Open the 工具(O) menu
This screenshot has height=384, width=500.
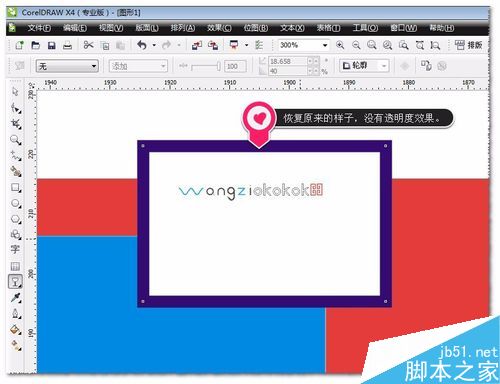[x=365, y=28]
